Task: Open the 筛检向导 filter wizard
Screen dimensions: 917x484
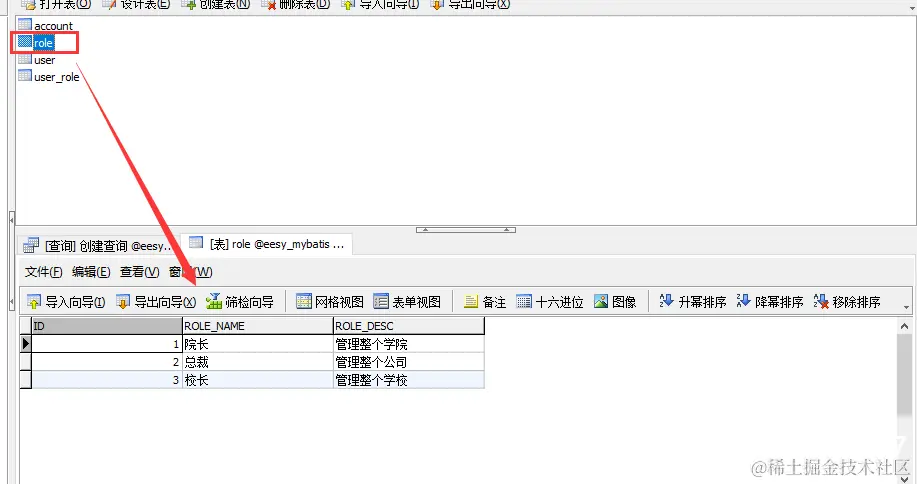Action: (x=240, y=302)
